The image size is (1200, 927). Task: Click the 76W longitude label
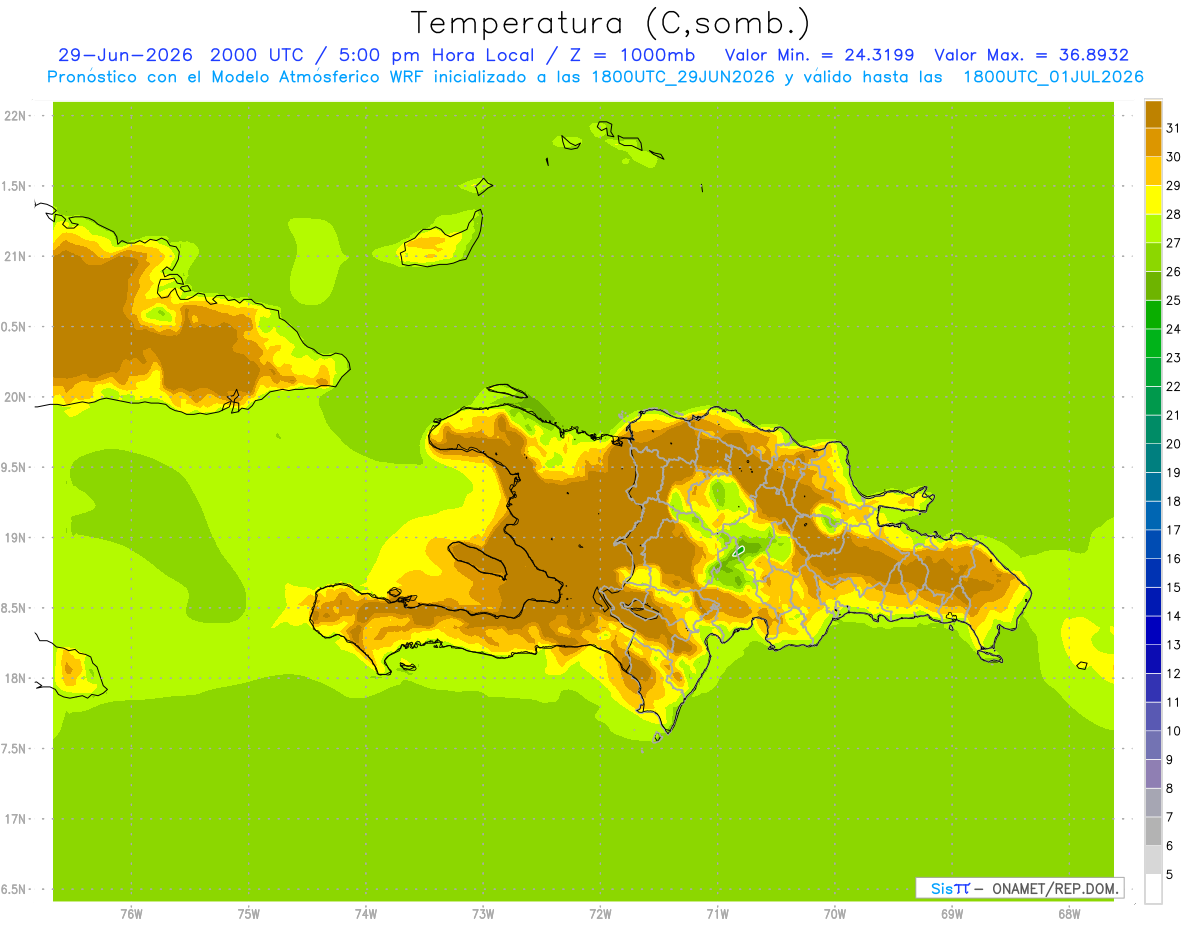tap(131, 913)
